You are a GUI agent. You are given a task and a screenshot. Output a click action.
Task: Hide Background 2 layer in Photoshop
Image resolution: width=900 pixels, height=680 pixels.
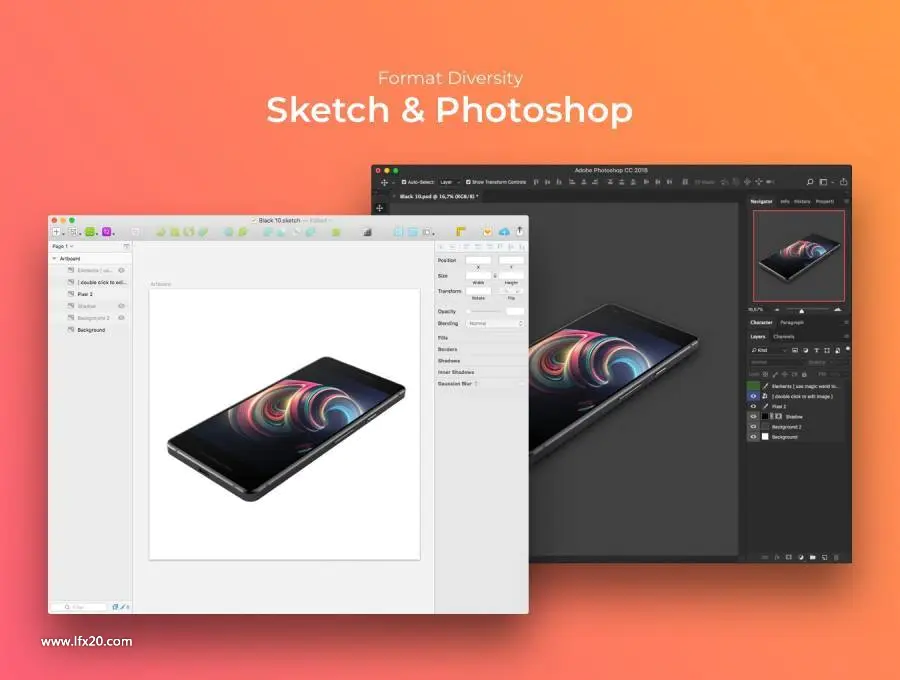coord(753,427)
